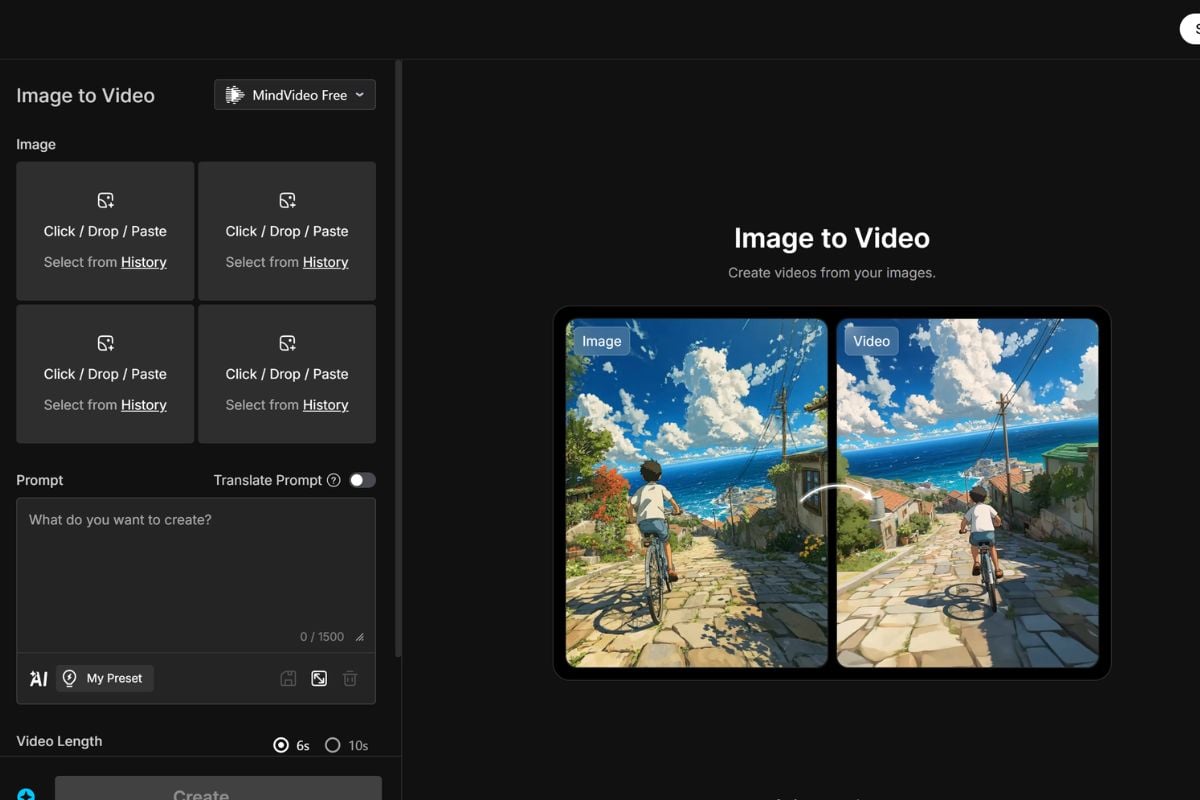1200x800 pixels.
Task: Click the 'Video Length' label
Action: [59, 741]
